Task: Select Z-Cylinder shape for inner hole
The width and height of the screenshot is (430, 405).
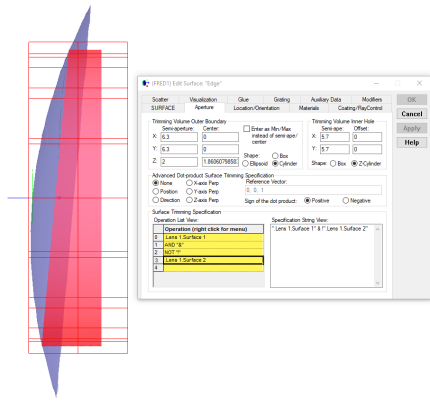Action: (355, 163)
